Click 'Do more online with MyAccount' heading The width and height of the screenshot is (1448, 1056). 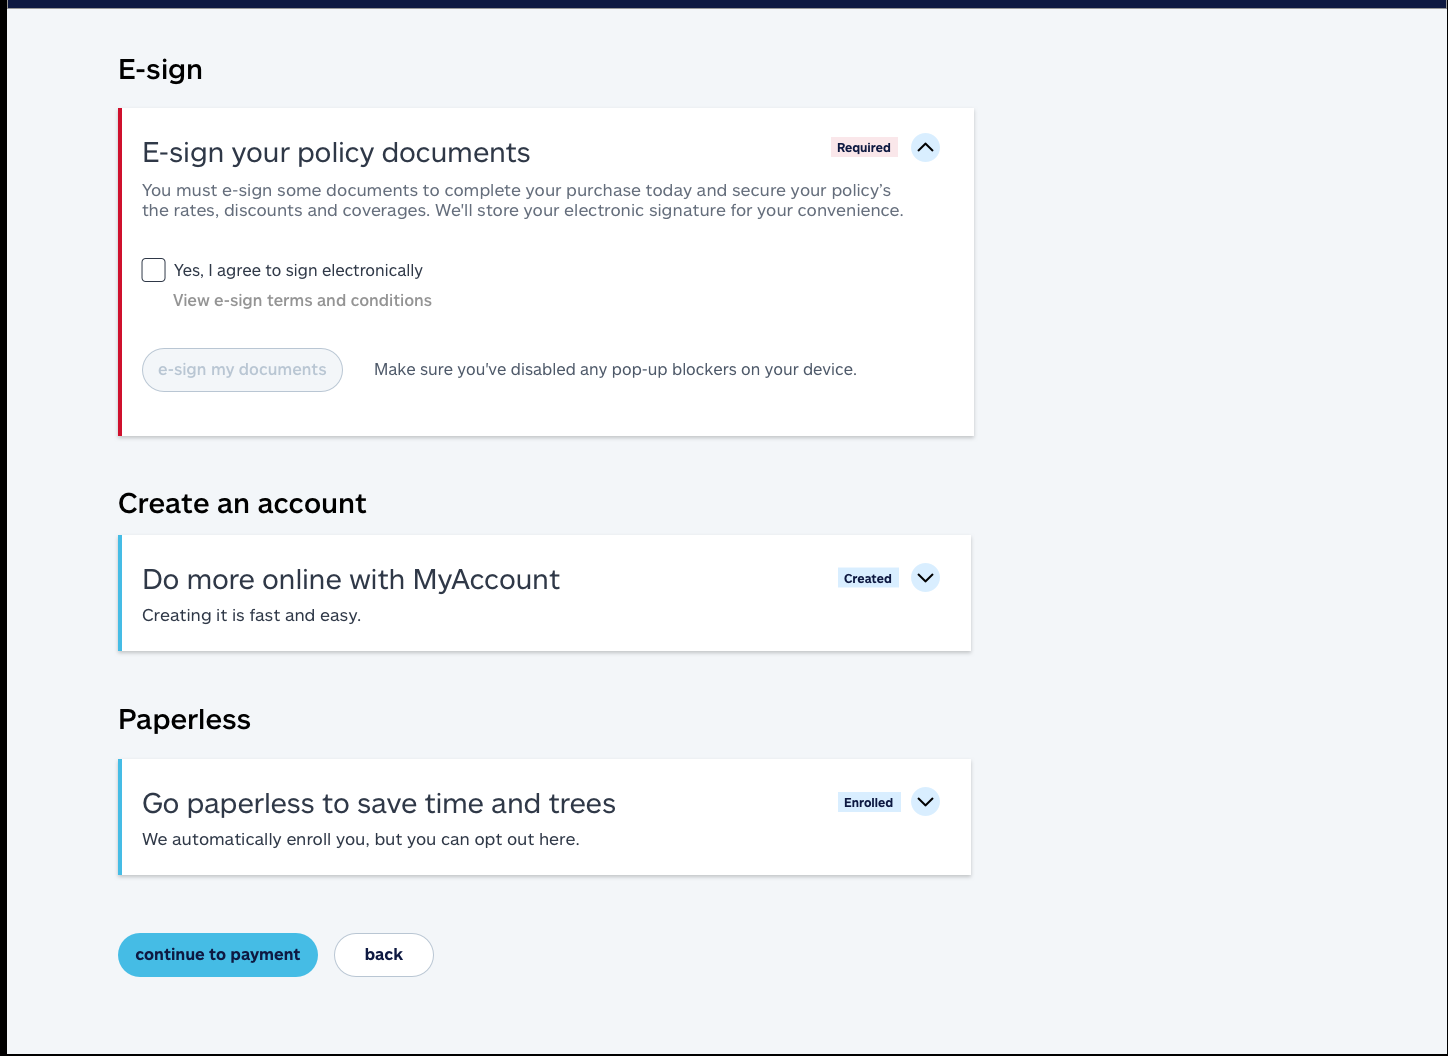tap(351, 580)
